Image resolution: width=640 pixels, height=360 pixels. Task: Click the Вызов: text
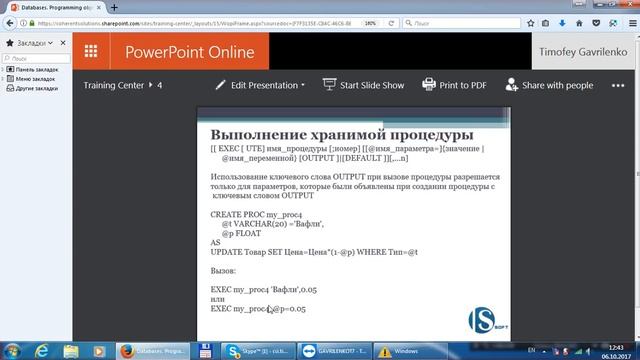(x=223, y=271)
